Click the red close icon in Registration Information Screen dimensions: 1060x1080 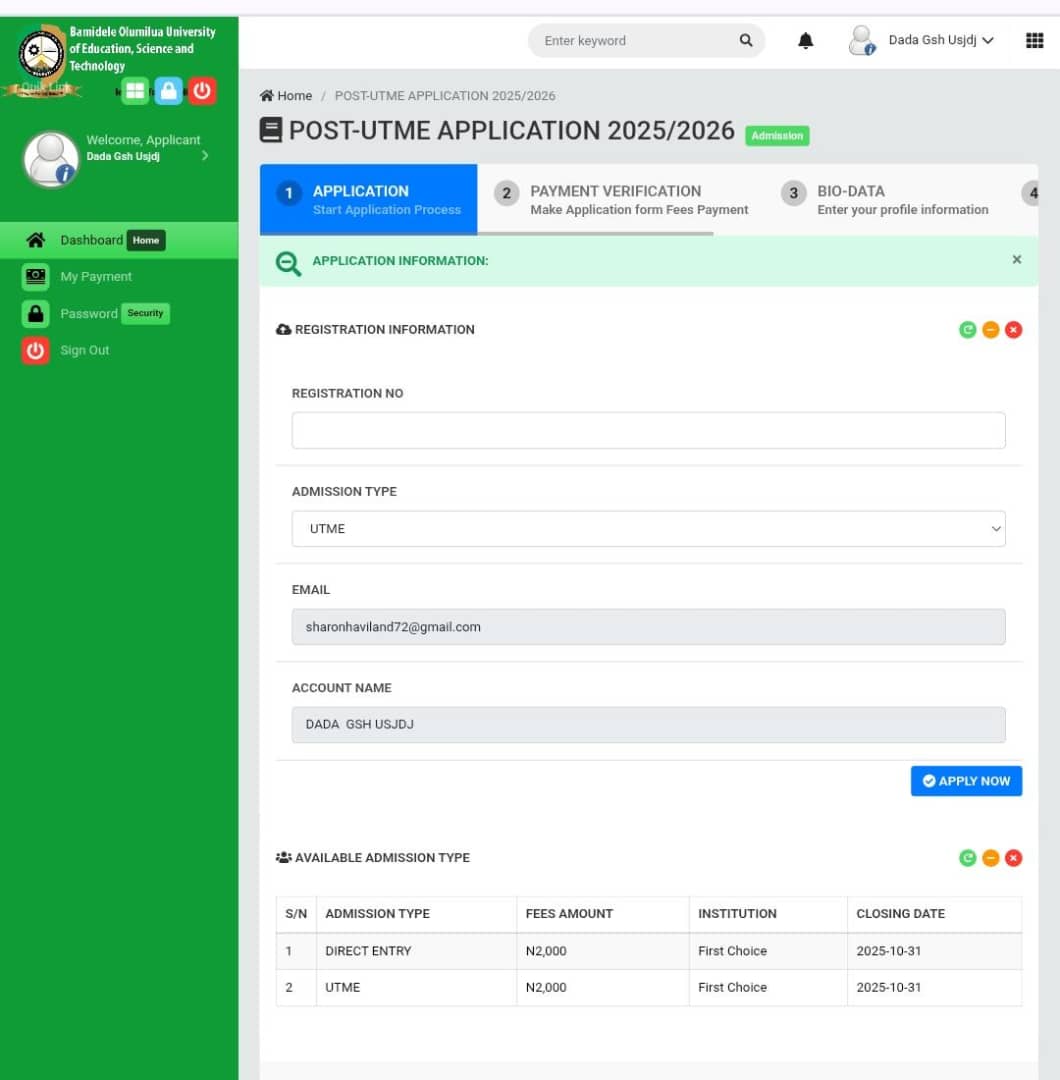[x=1012, y=329]
